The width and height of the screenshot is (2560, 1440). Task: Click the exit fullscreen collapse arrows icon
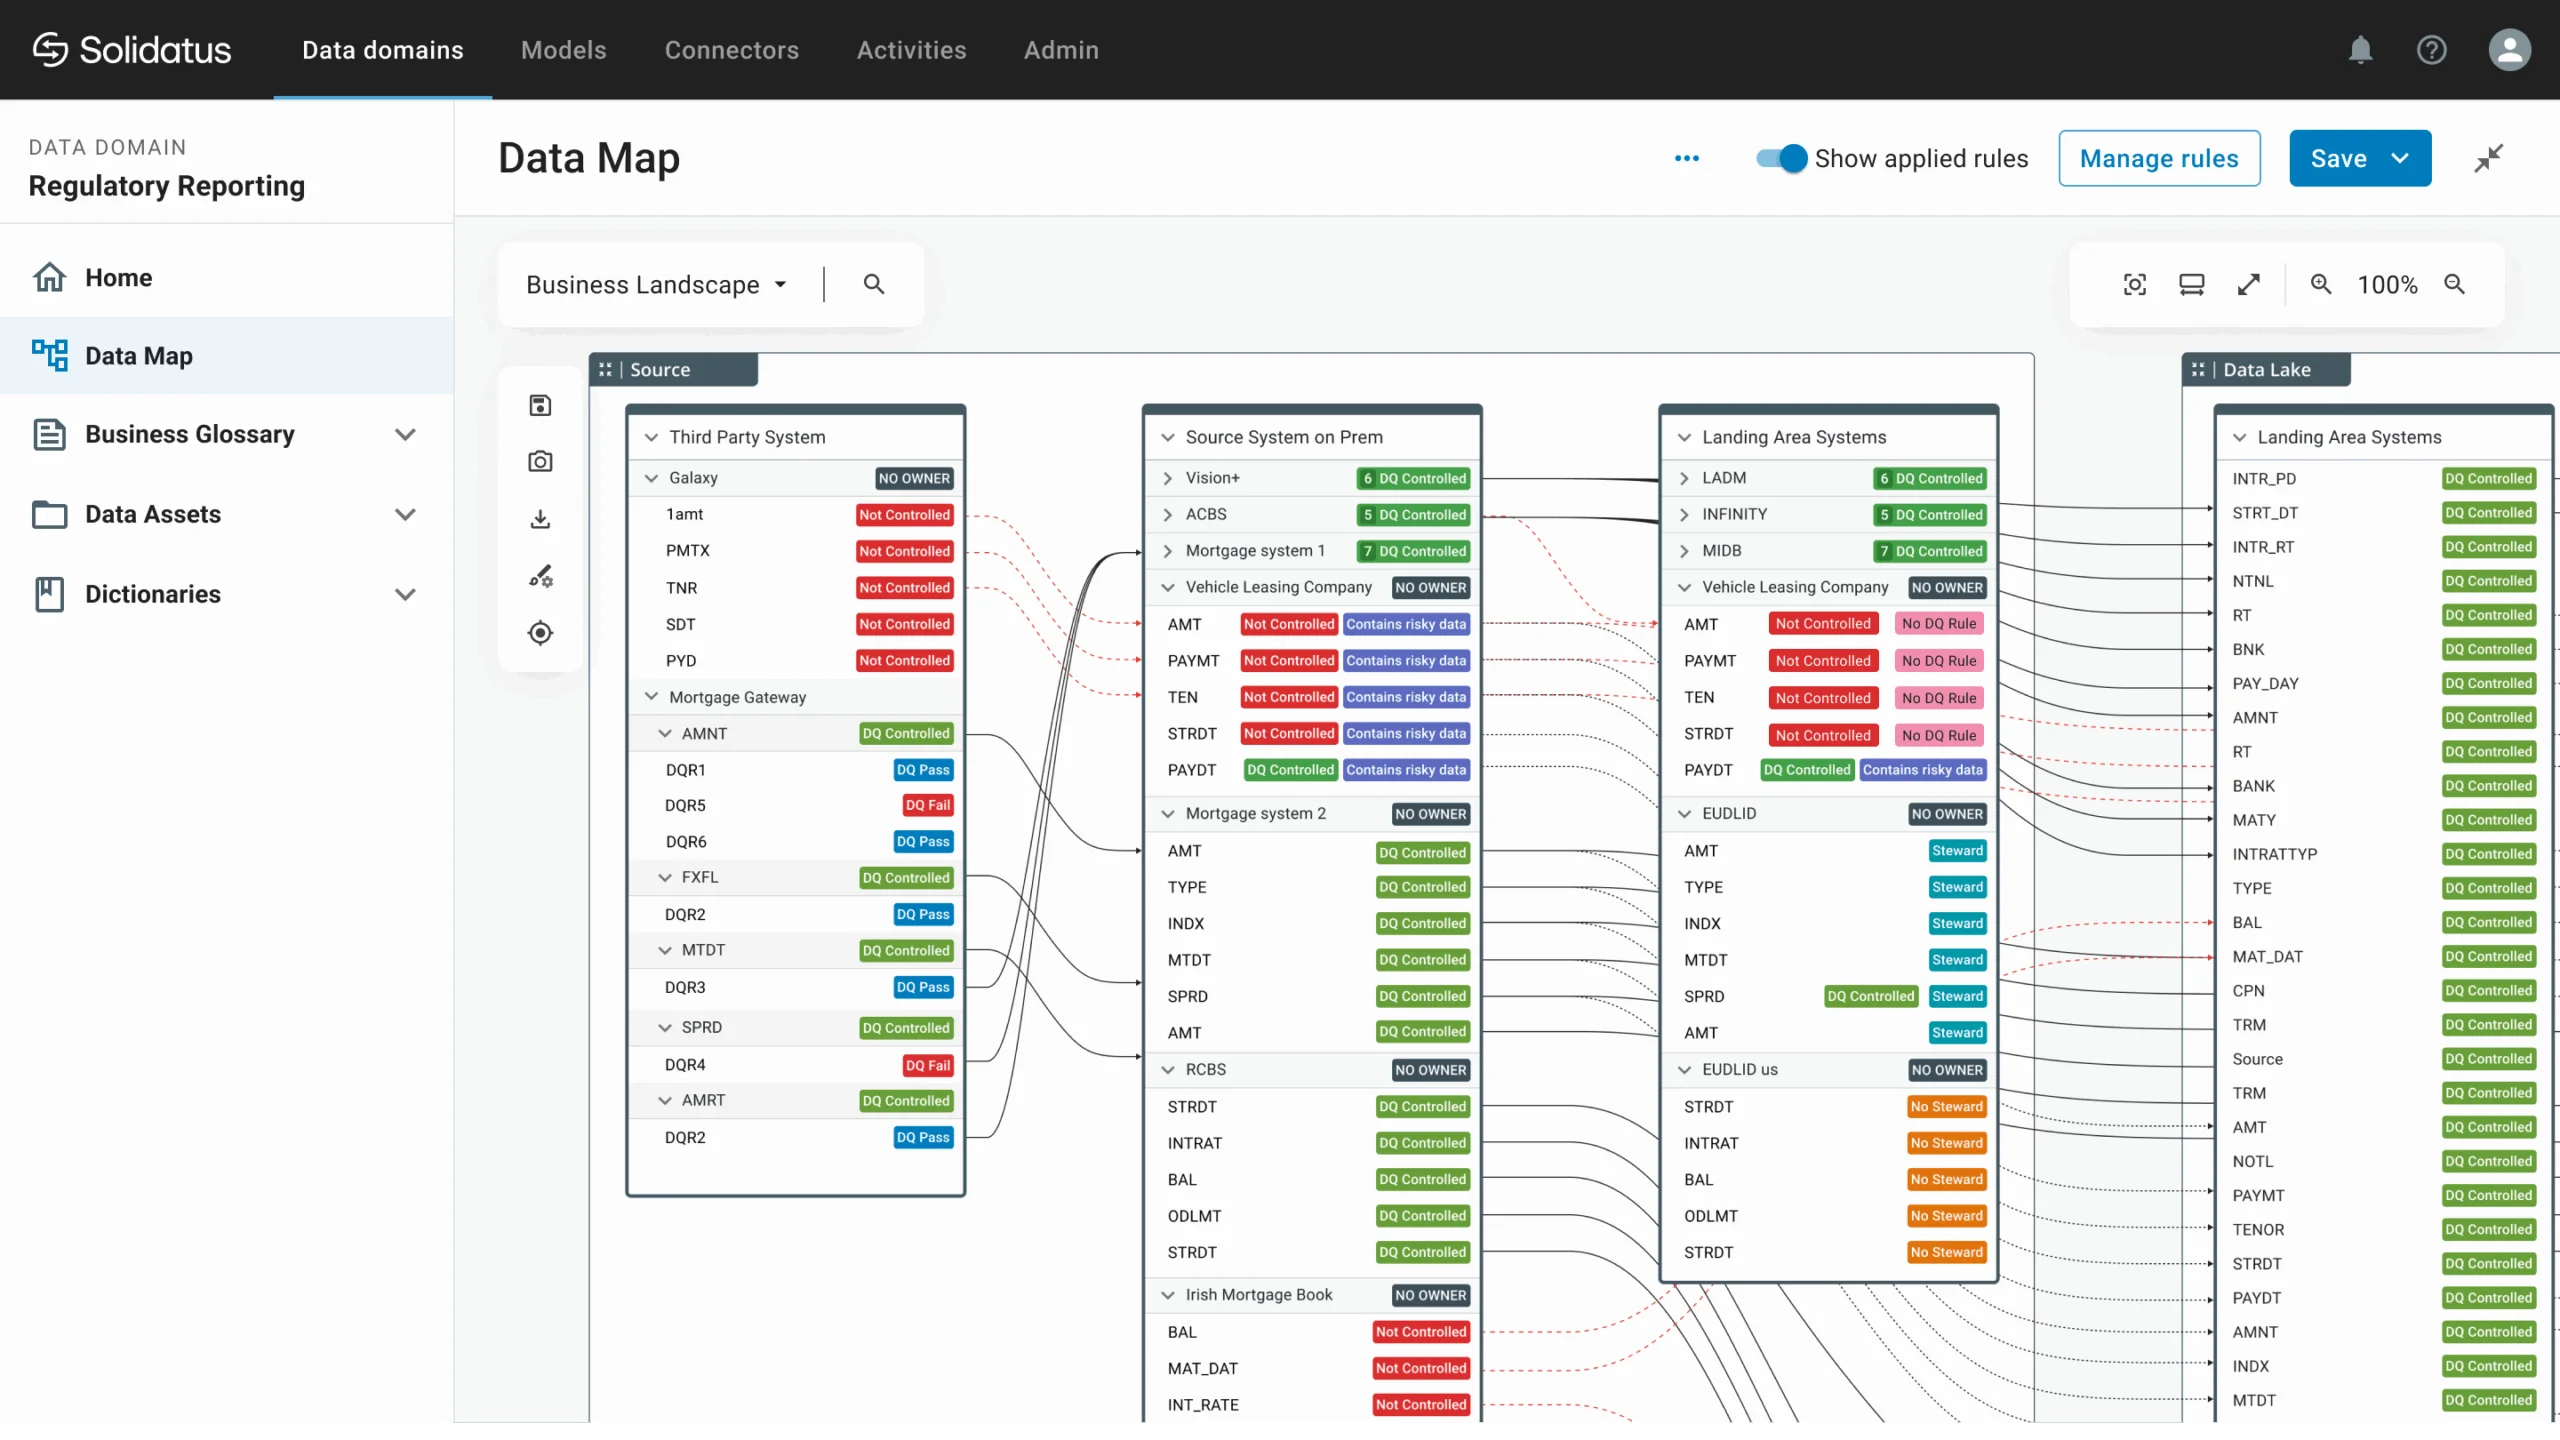[2488, 158]
